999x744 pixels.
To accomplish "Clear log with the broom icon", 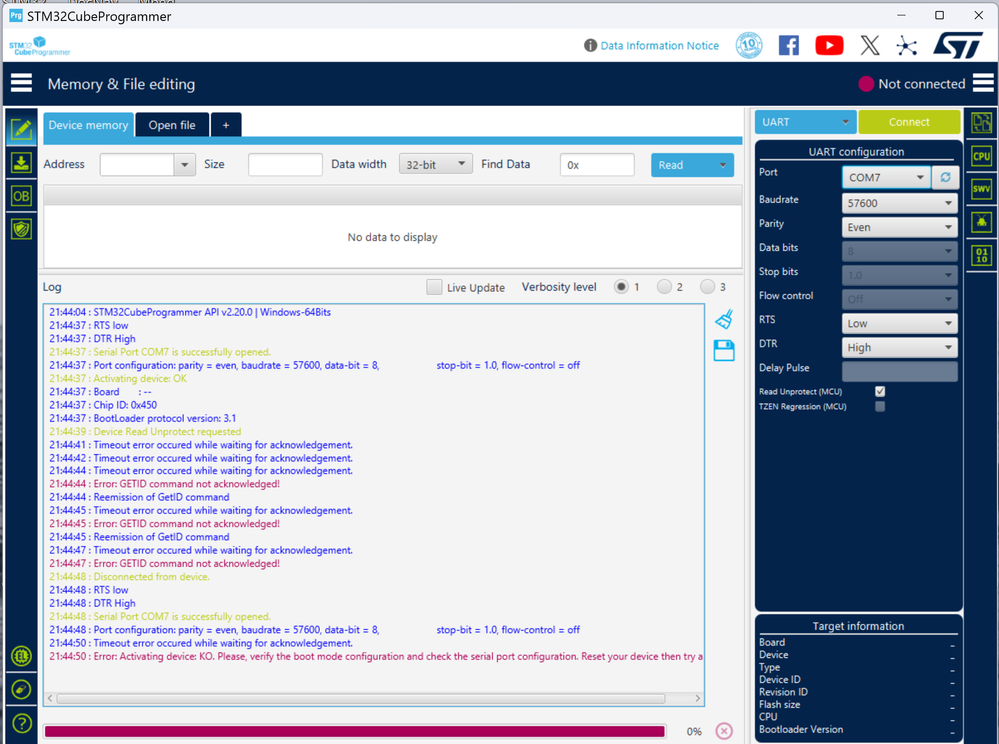I will (724, 319).
